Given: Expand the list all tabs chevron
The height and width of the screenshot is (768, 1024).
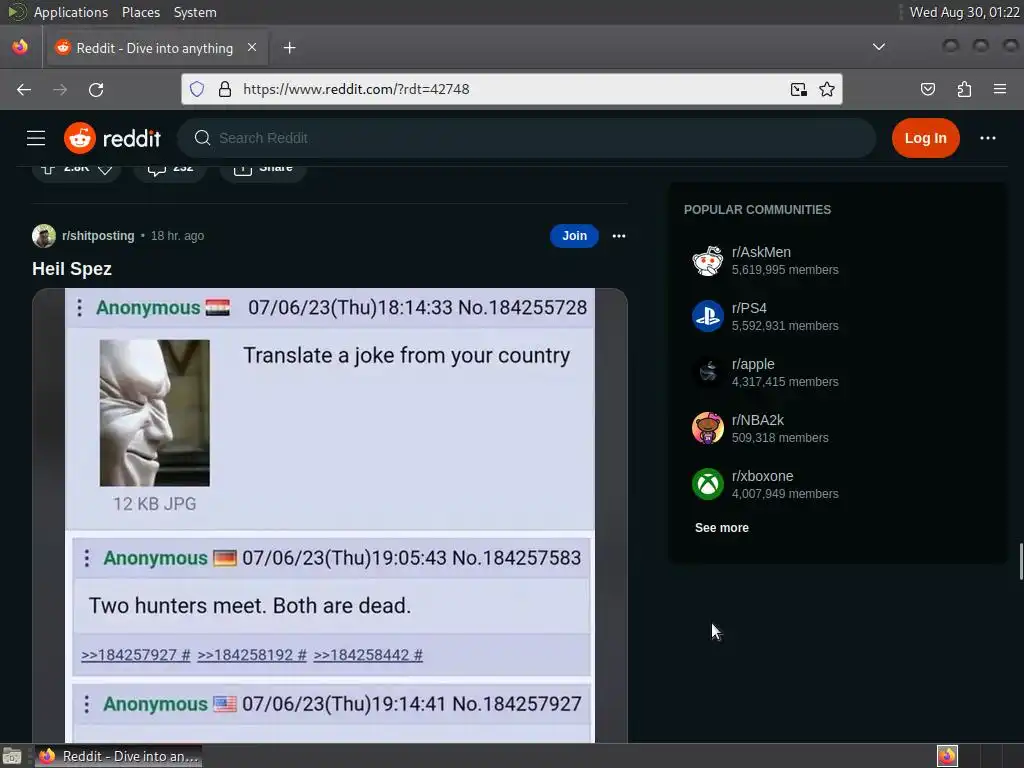Looking at the screenshot, I should pyautogui.click(x=879, y=47).
